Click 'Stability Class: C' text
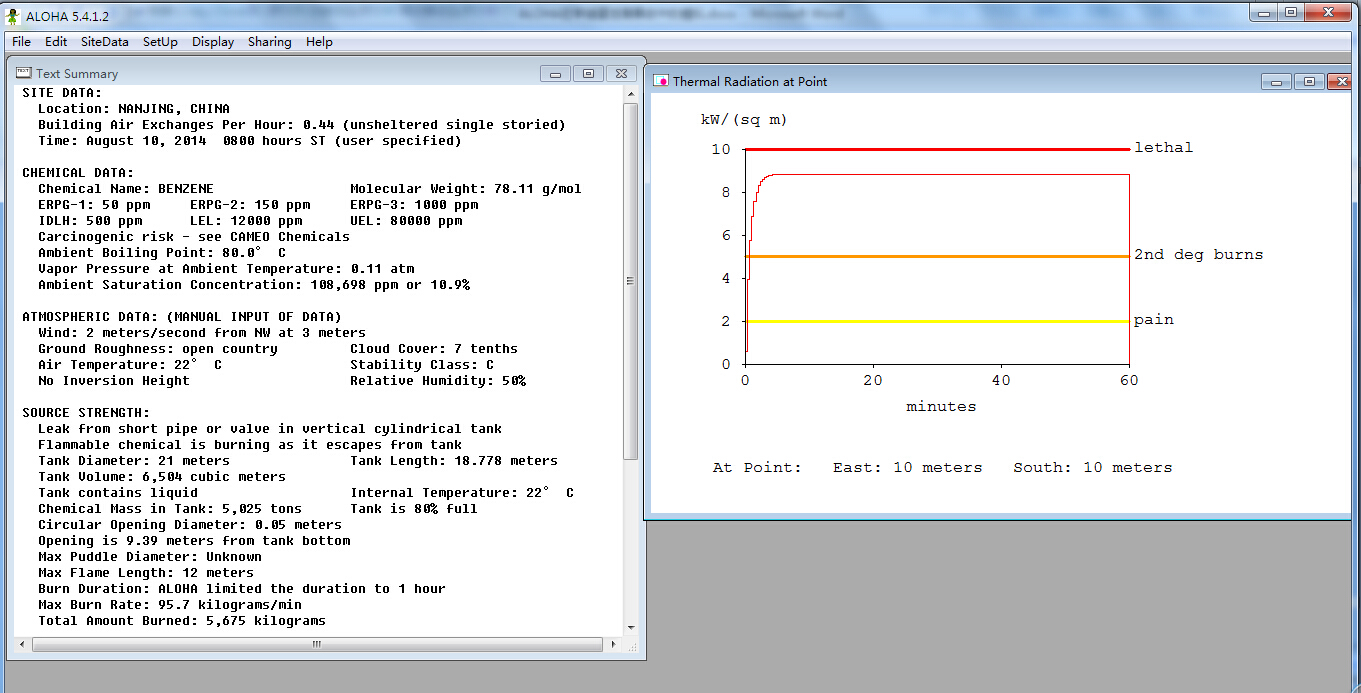1361x693 pixels. (x=422, y=365)
